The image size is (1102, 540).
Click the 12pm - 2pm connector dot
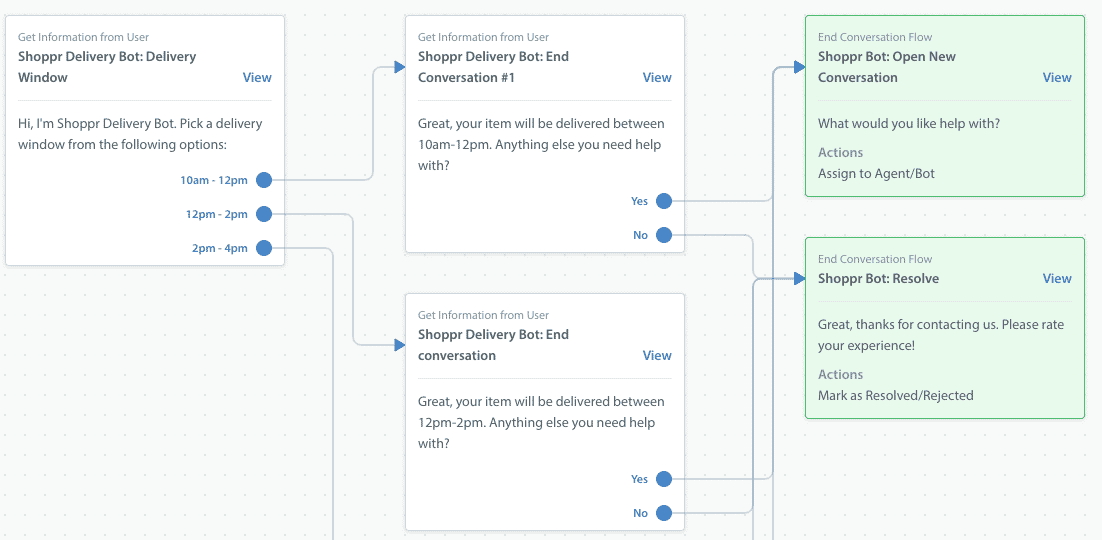(264, 214)
